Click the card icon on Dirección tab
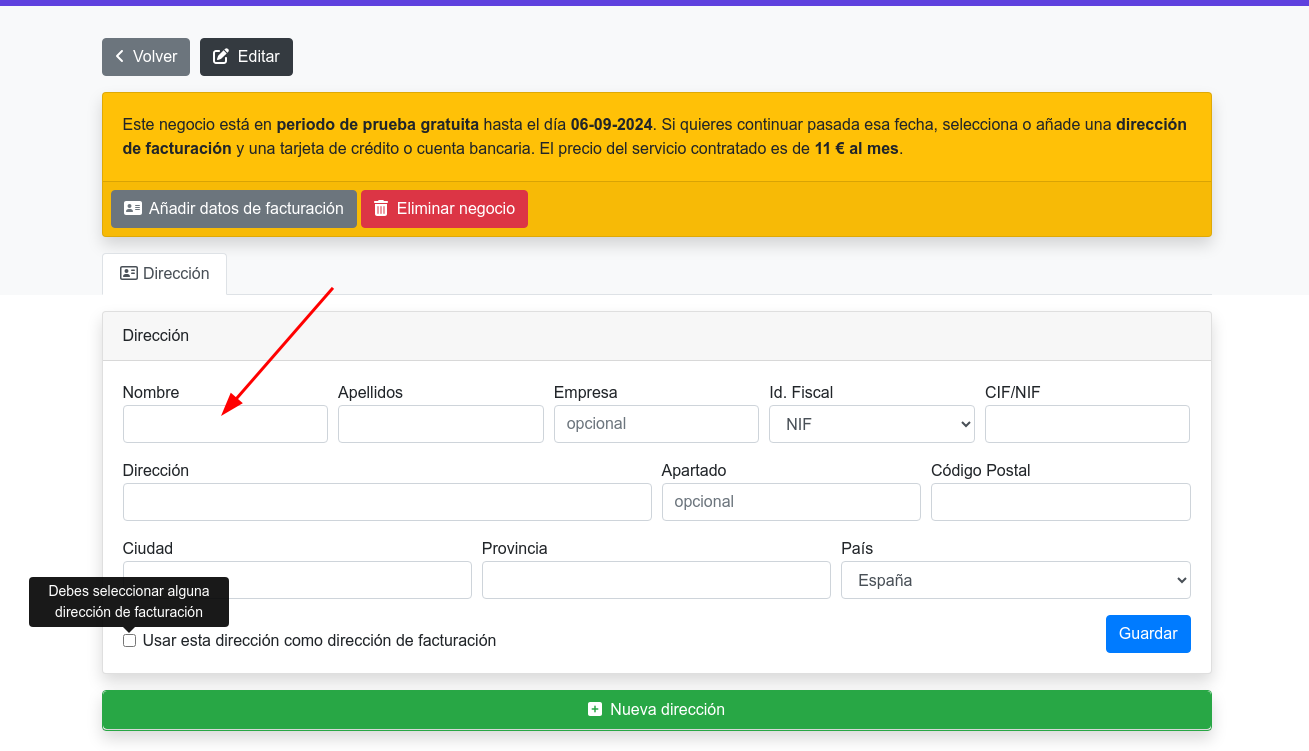Screen dimensions: 1309x751 (x=128, y=274)
